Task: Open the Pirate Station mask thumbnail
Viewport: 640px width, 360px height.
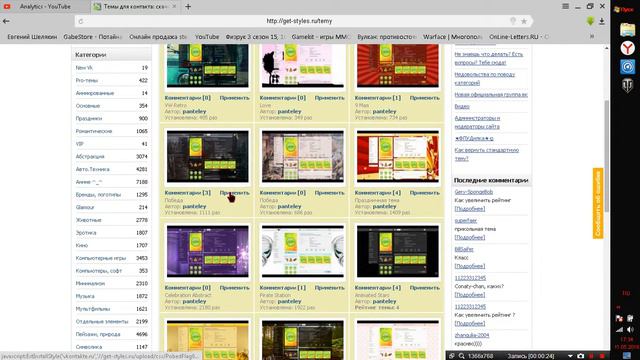Action: tap(303, 251)
